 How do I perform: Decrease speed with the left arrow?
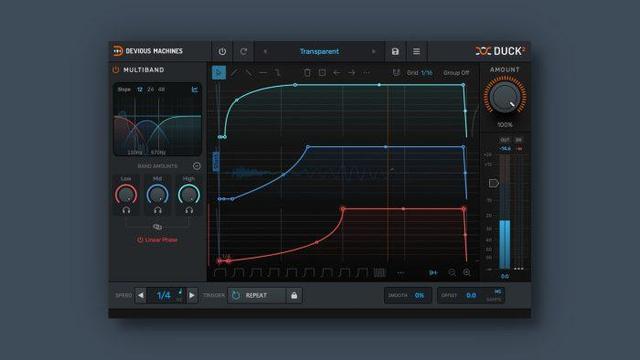coord(141,295)
